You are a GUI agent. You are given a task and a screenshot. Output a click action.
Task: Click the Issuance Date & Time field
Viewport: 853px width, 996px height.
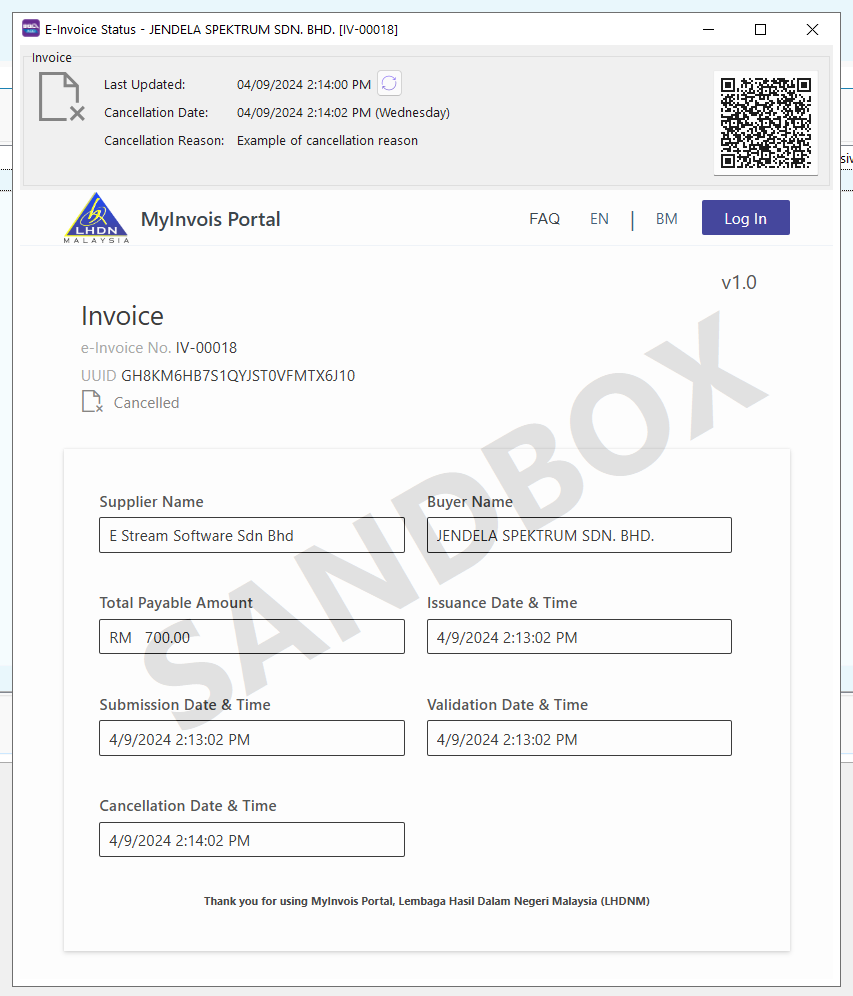pyautogui.click(x=579, y=637)
